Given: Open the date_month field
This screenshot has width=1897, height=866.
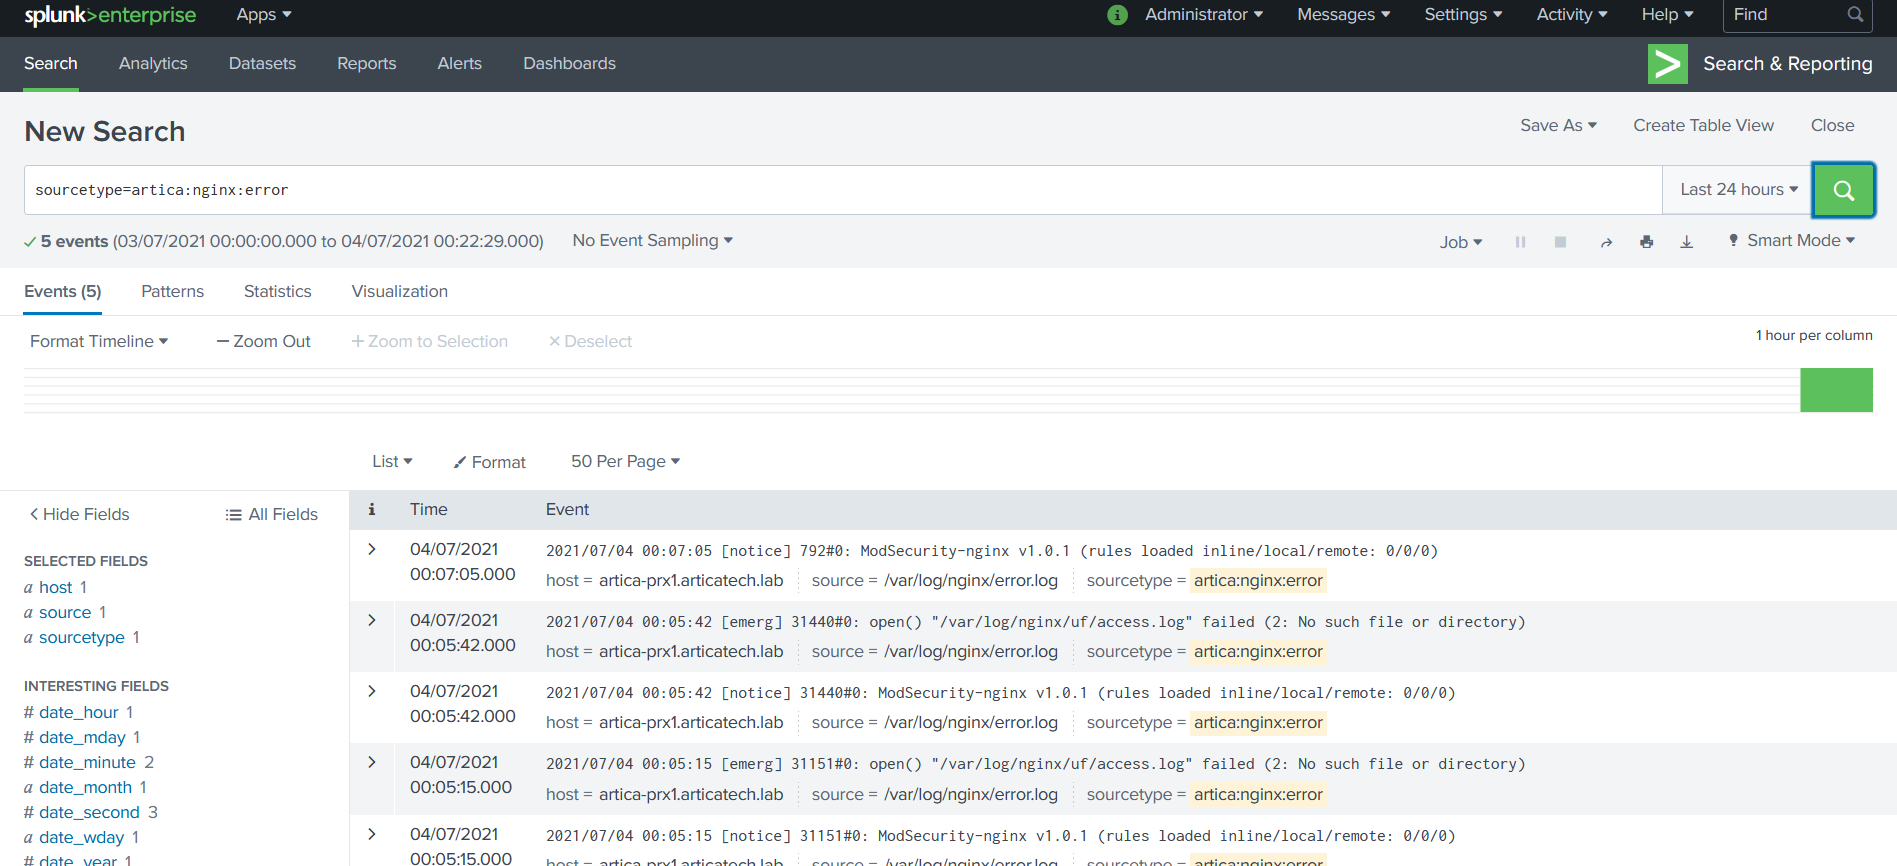Looking at the screenshot, I should point(85,787).
